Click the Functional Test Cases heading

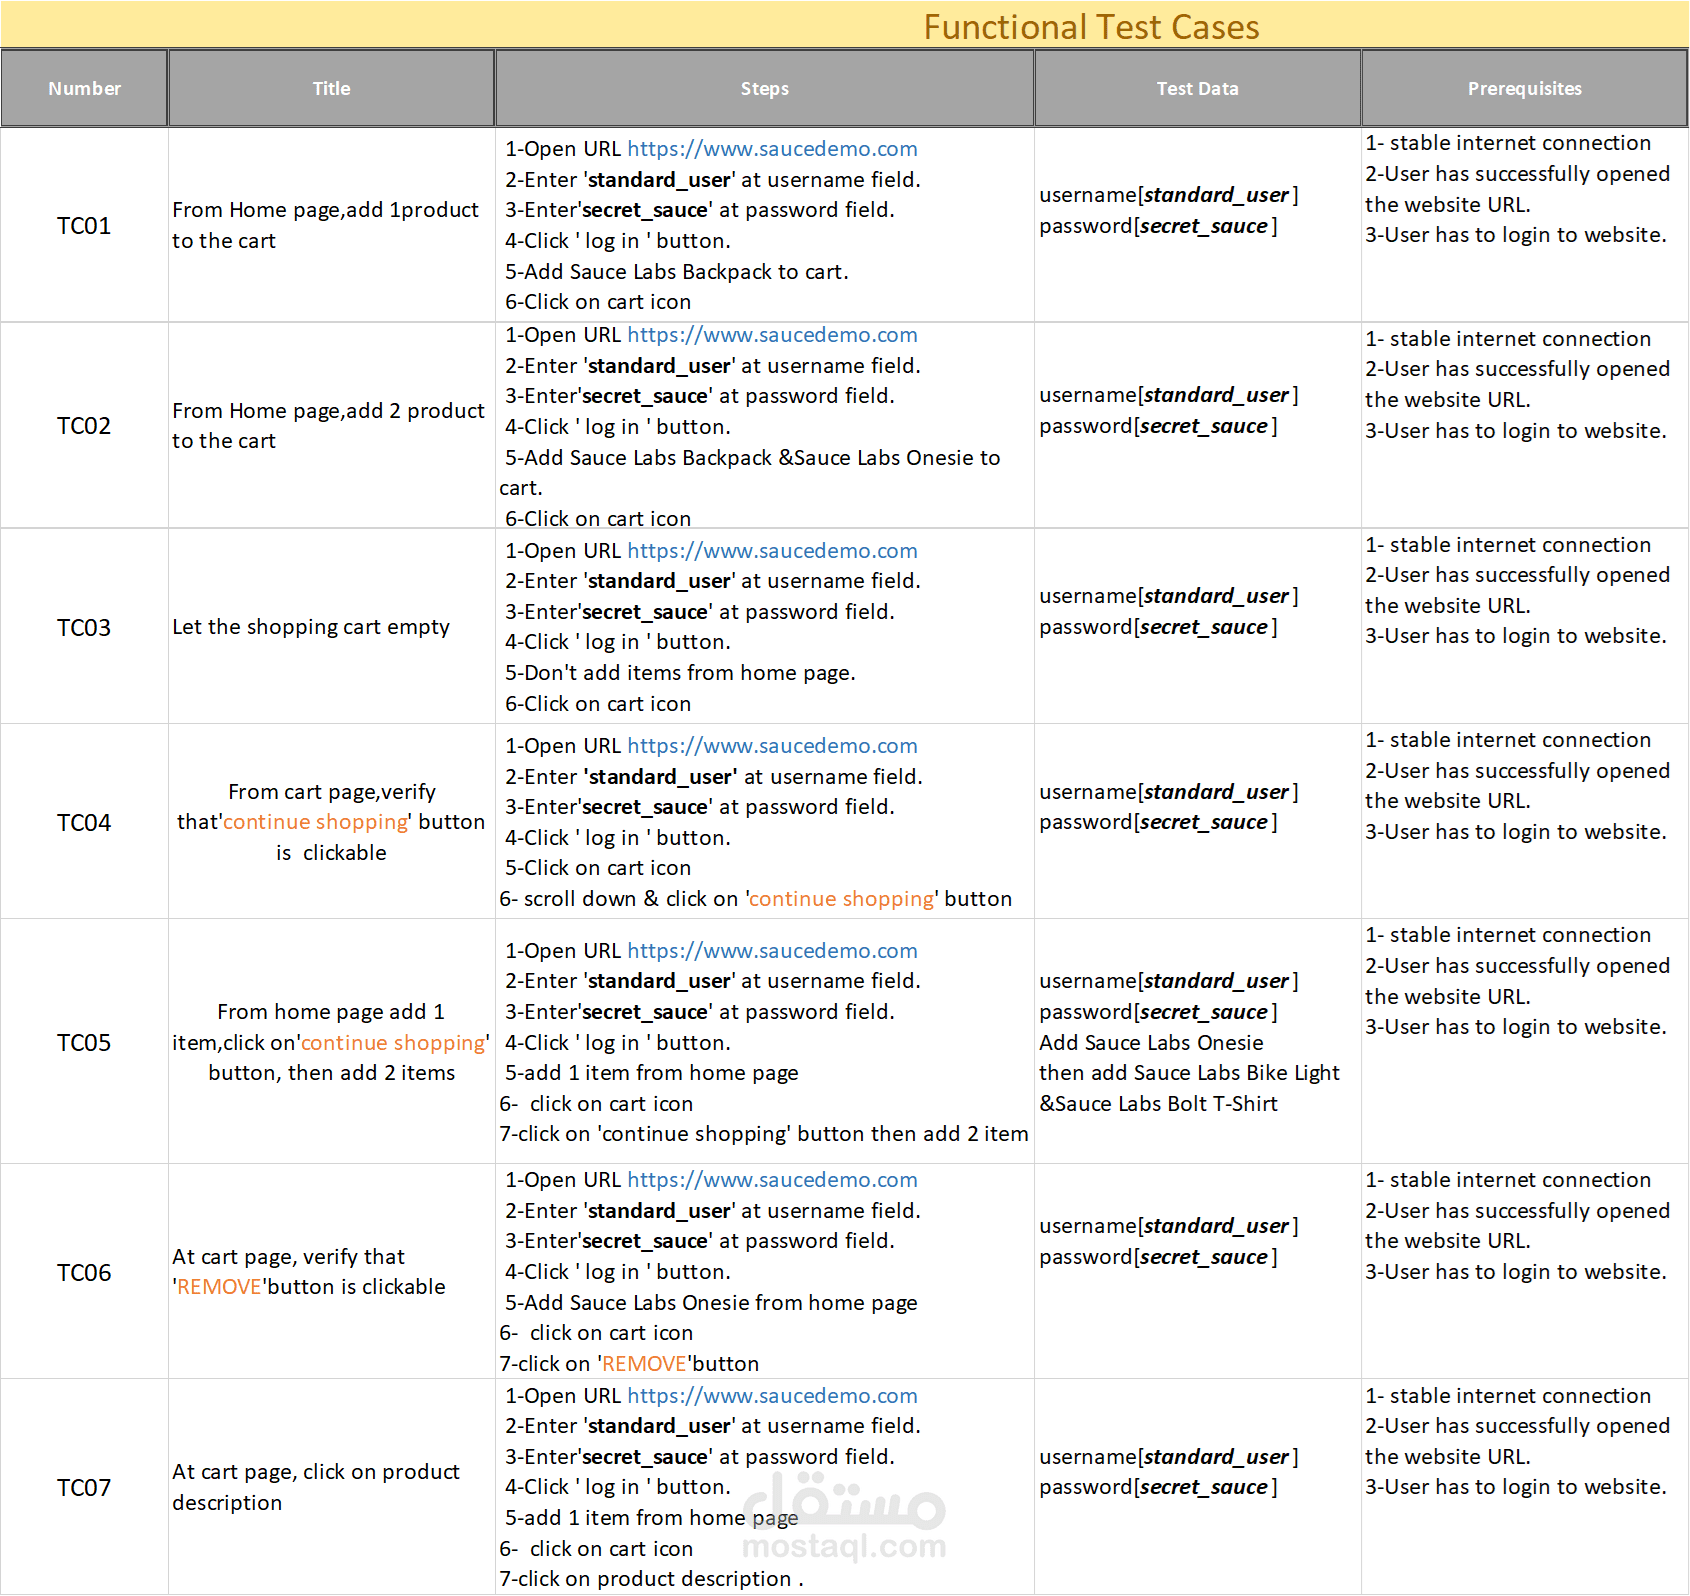[x=1091, y=27]
